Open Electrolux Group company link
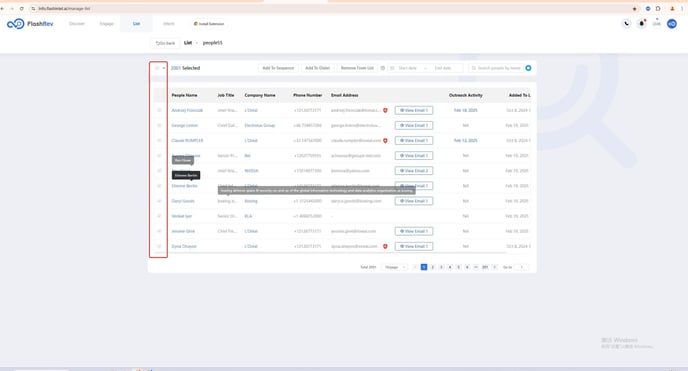The image size is (688, 371). coord(259,125)
